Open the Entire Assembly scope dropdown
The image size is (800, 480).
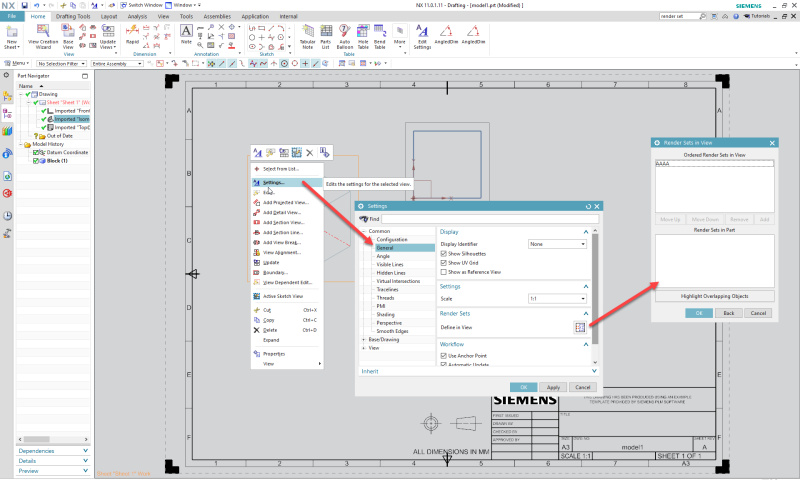117,64
